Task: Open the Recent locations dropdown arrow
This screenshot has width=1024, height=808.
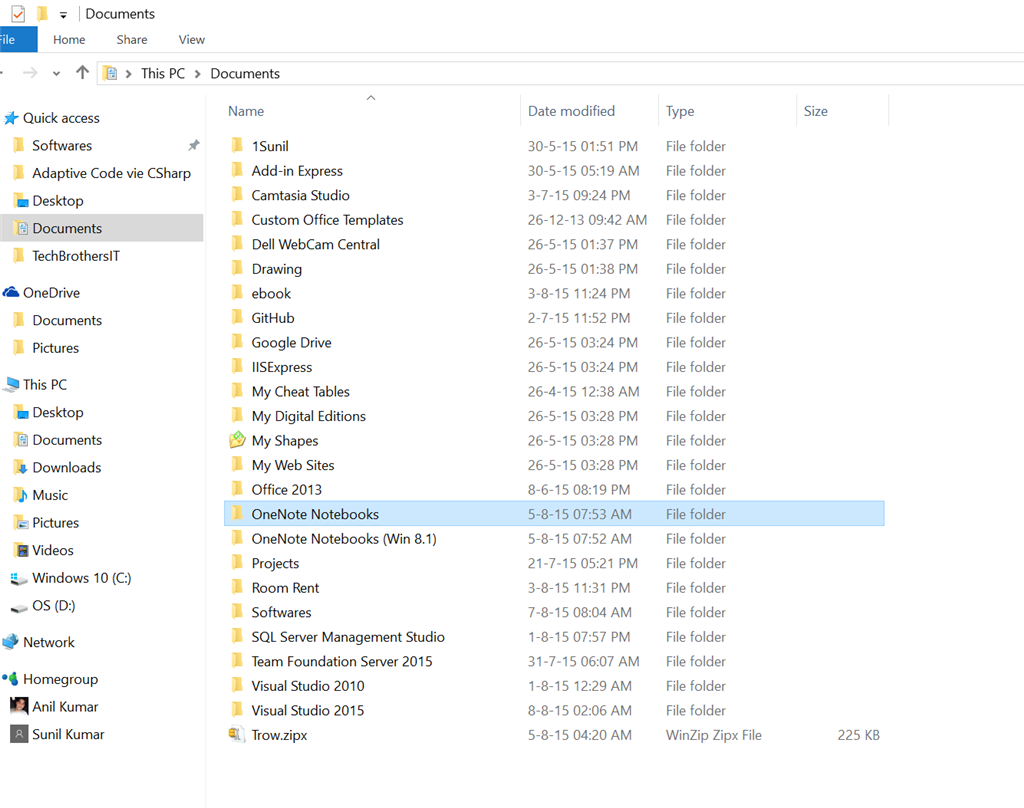Action: 57,74
